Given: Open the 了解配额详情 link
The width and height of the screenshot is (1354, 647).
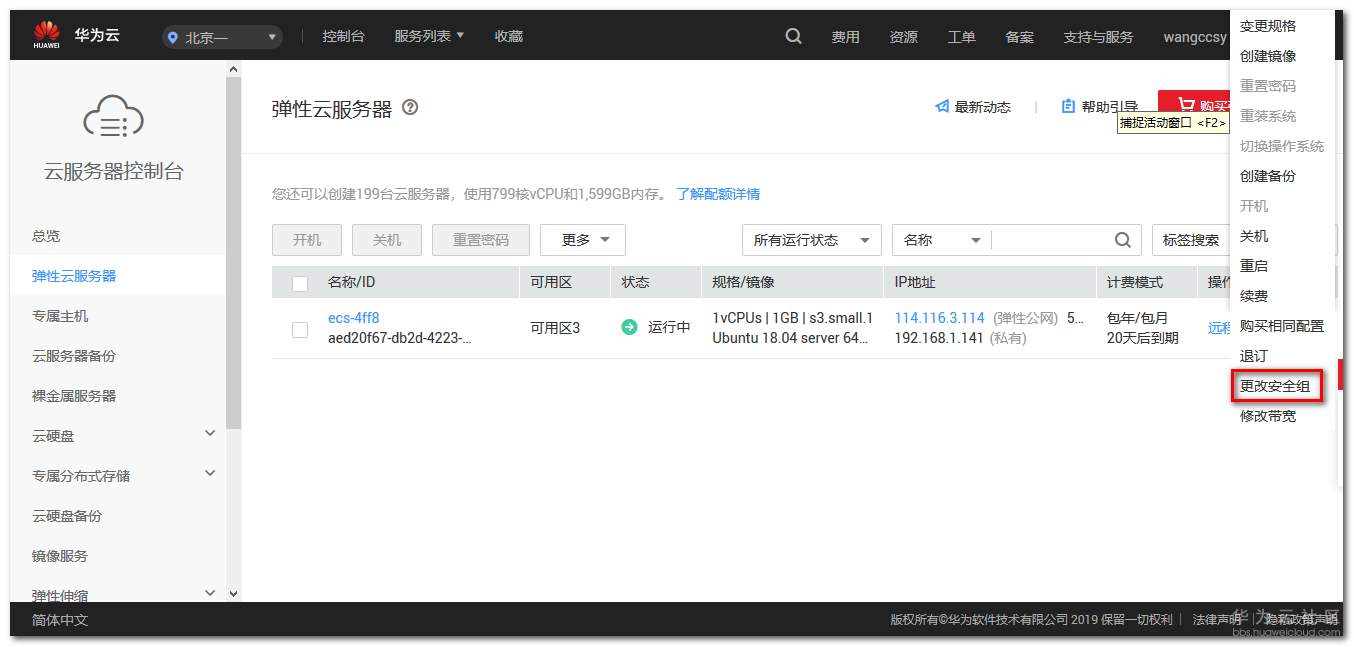Looking at the screenshot, I should [x=718, y=194].
